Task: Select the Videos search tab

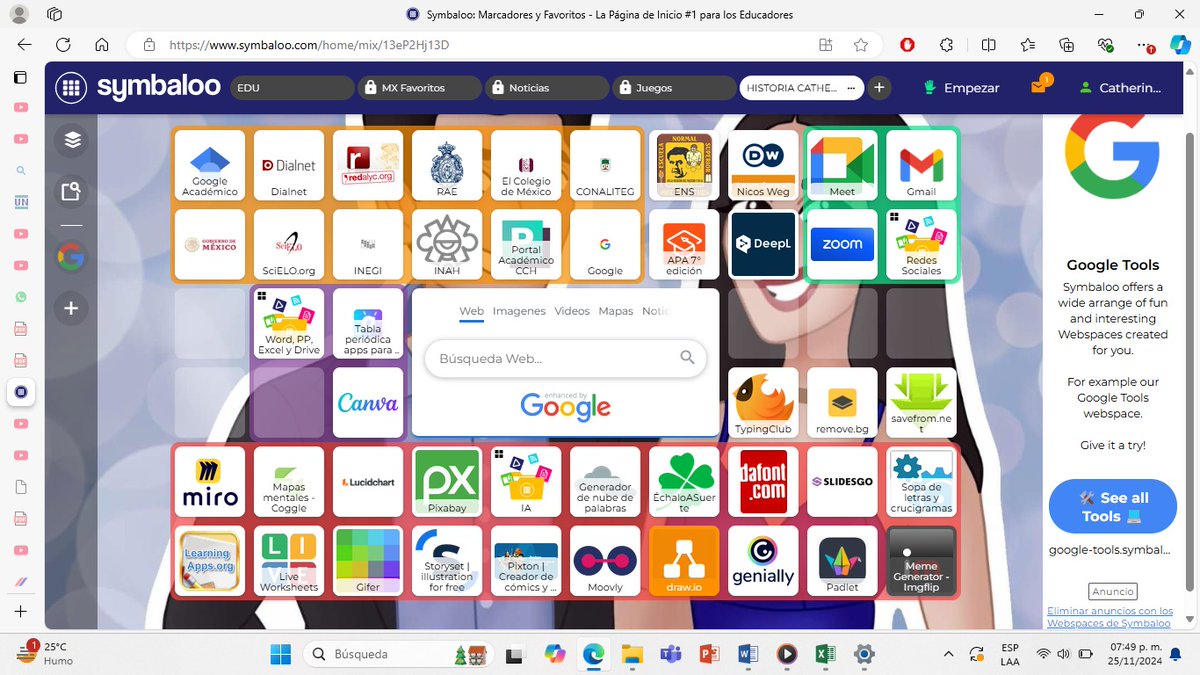Action: 572,311
